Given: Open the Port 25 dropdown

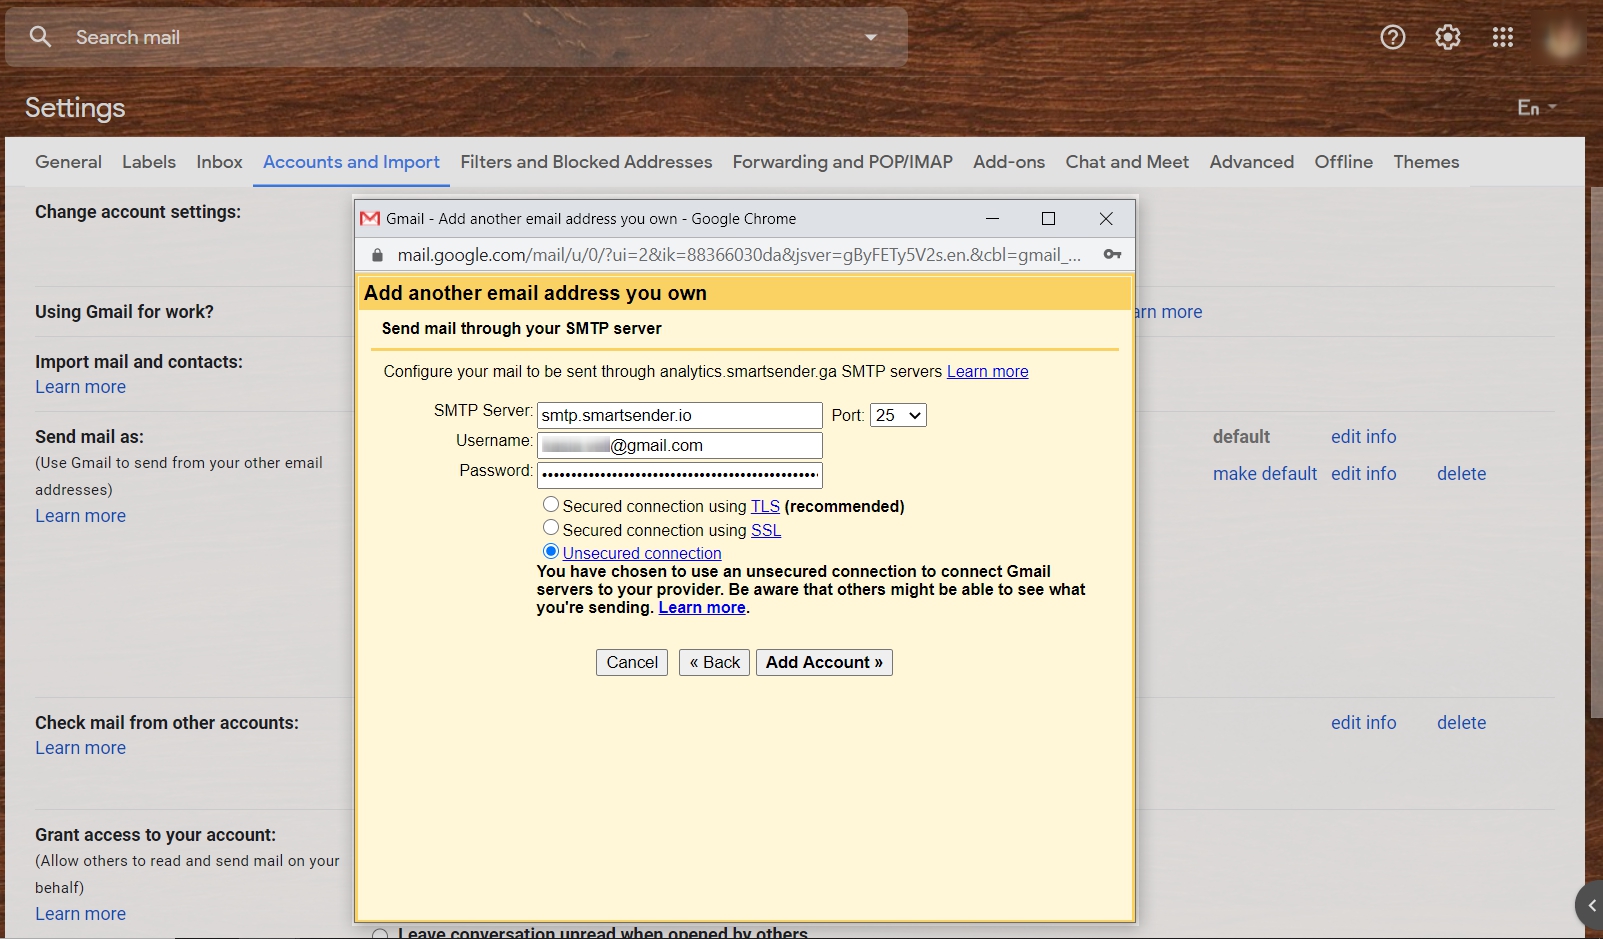Looking at the screenshot, I should pos(898,415).
